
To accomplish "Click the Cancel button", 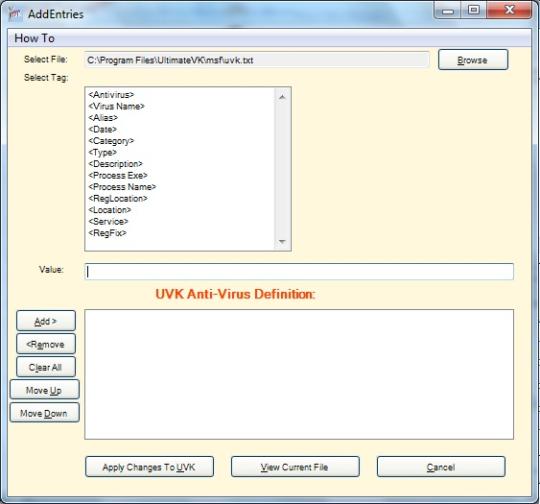I will tap(441, 467).
